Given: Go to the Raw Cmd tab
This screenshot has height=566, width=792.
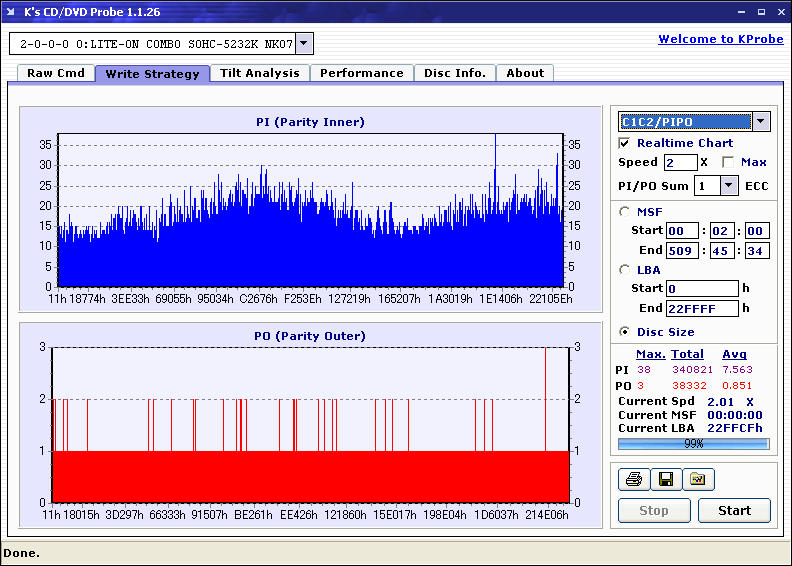Looking at the screenshot, I should click(x=56, y=73).
